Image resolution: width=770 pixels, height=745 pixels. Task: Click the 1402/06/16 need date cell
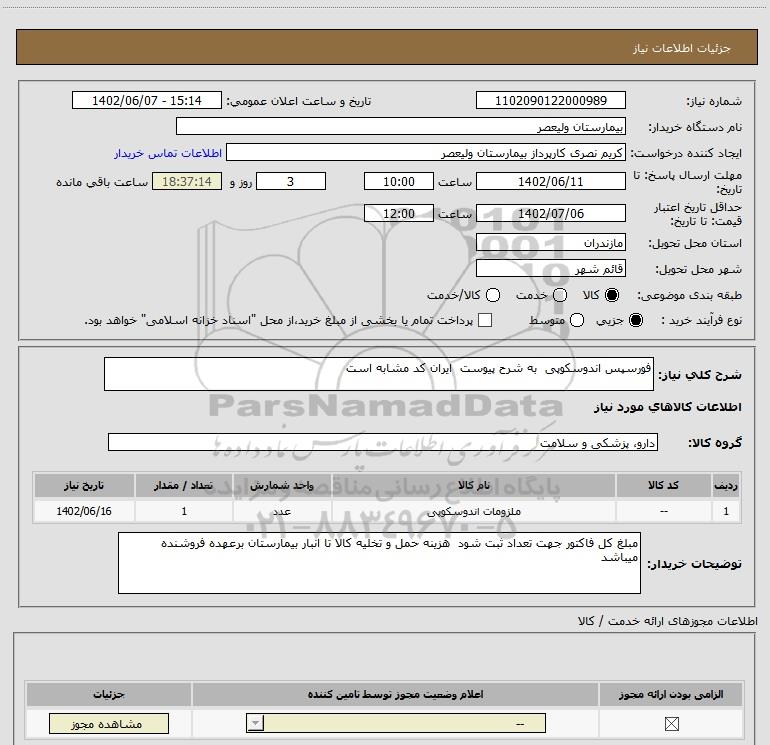[84, 511]
